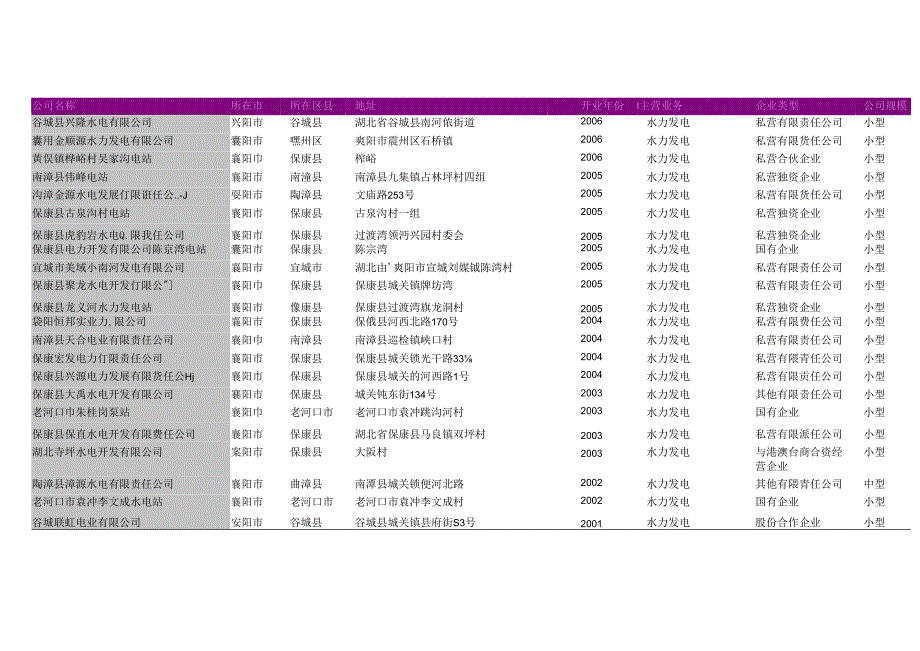The width and height of the screenshot is (920, 651).
Task: Select company 宜城市美域小南河发电有限公司
Action: pos(108,267)
